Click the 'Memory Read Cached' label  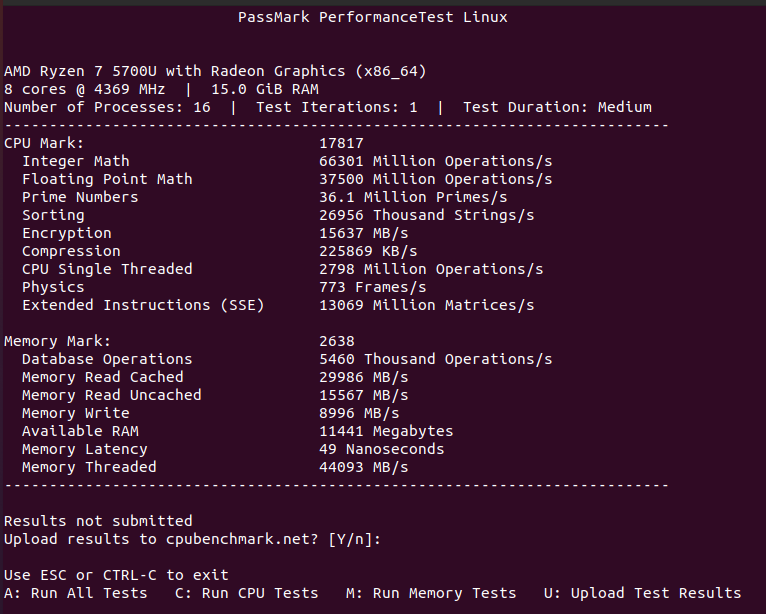pyautogui.click(x=103, y=377)
